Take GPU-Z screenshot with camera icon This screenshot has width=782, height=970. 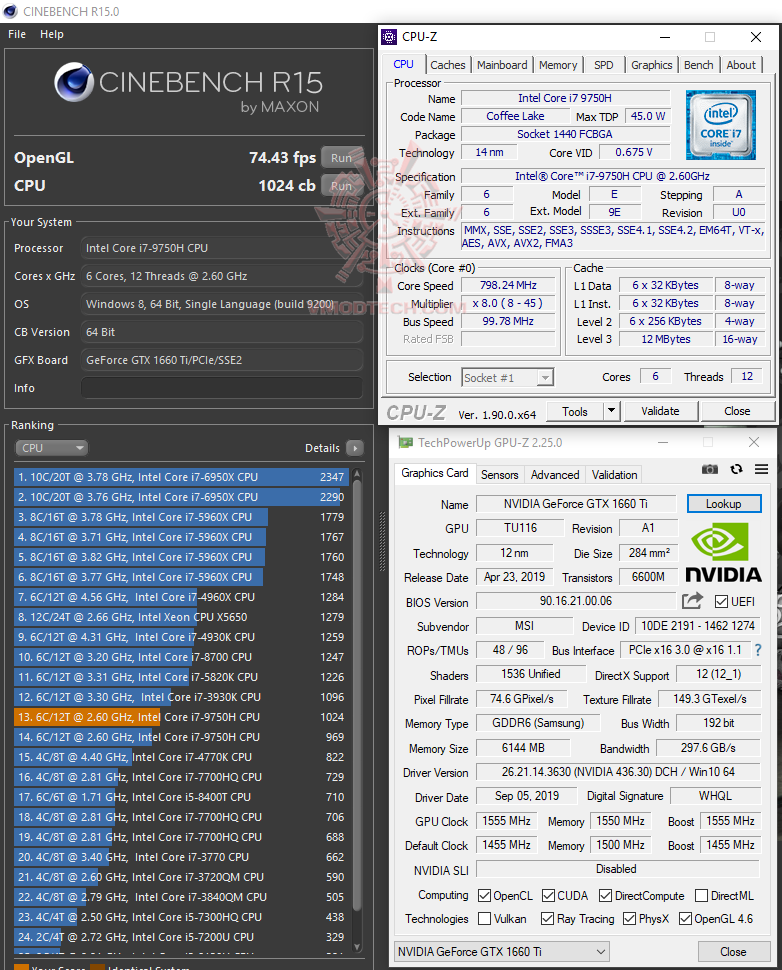710,470
